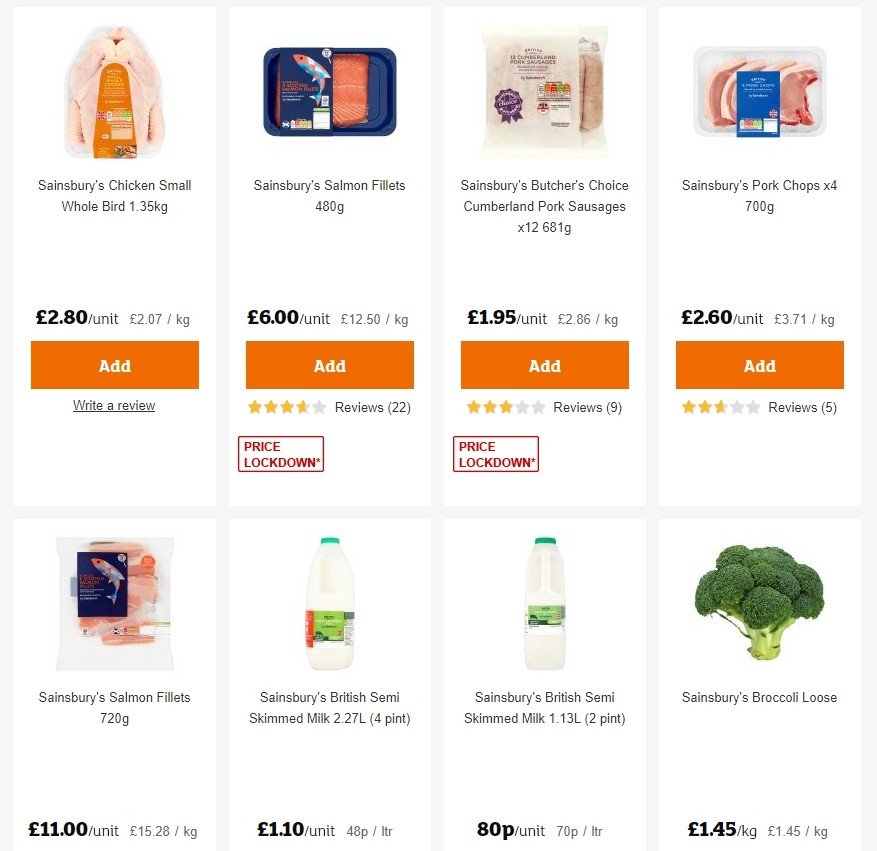Screen dimensions: 877x851
Task: Select the Sainsbury's Broccoli Loose product title
Action: [759, 697]
